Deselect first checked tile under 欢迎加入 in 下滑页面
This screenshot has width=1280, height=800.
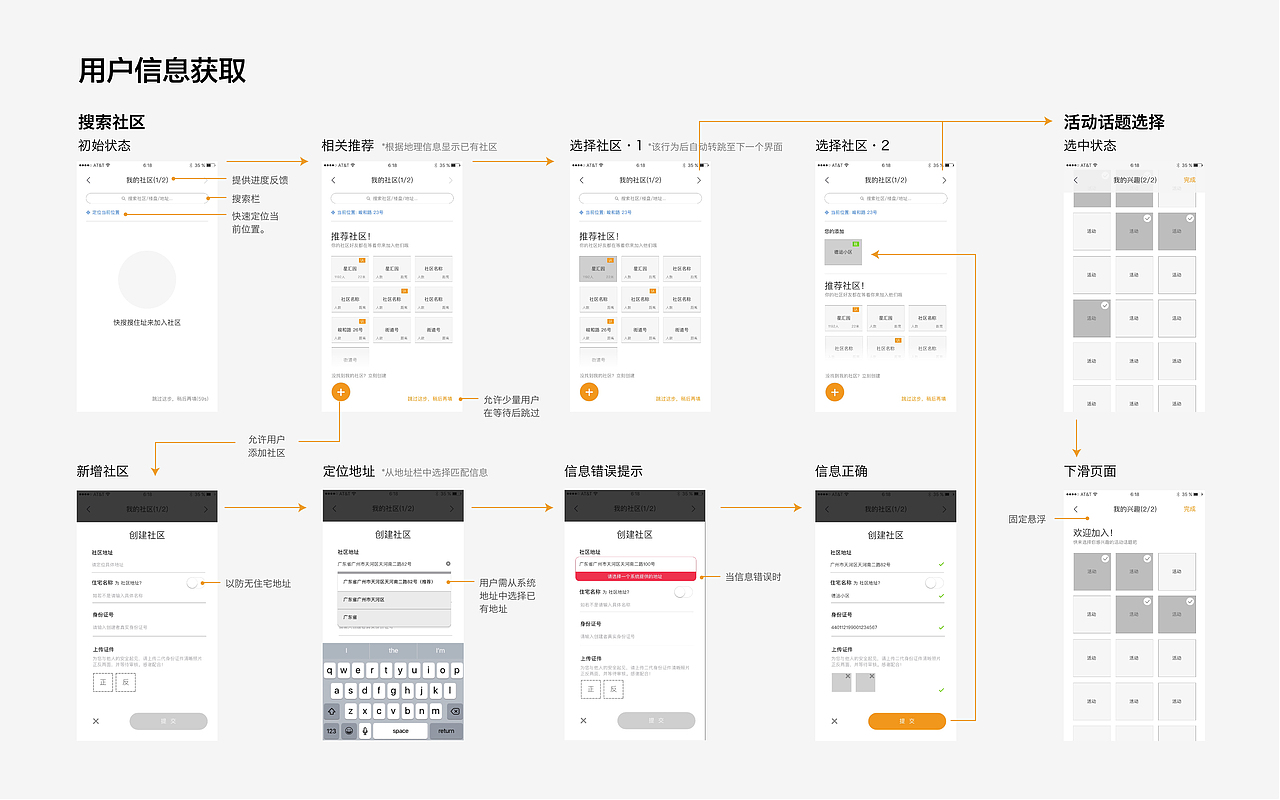[1091, 571]
